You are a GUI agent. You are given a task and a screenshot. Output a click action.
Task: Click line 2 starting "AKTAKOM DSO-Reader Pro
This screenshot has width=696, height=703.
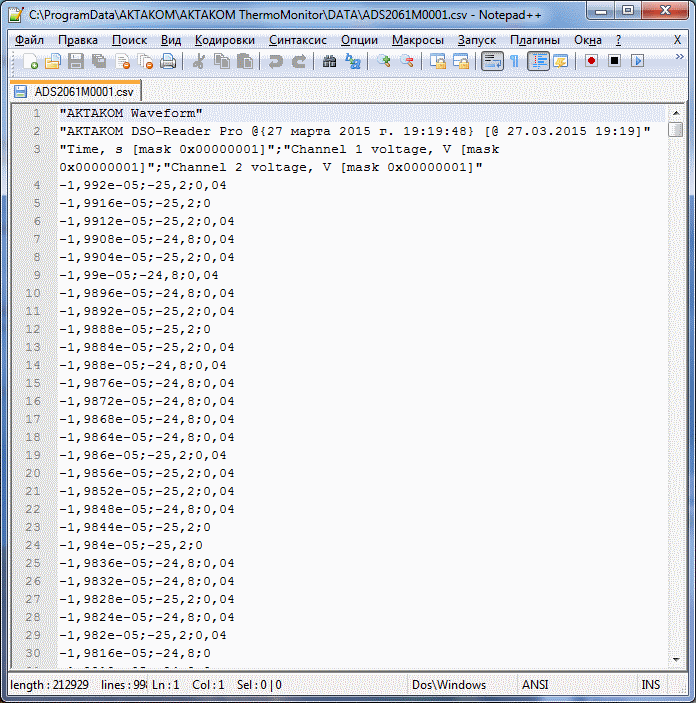click(355, 131)
